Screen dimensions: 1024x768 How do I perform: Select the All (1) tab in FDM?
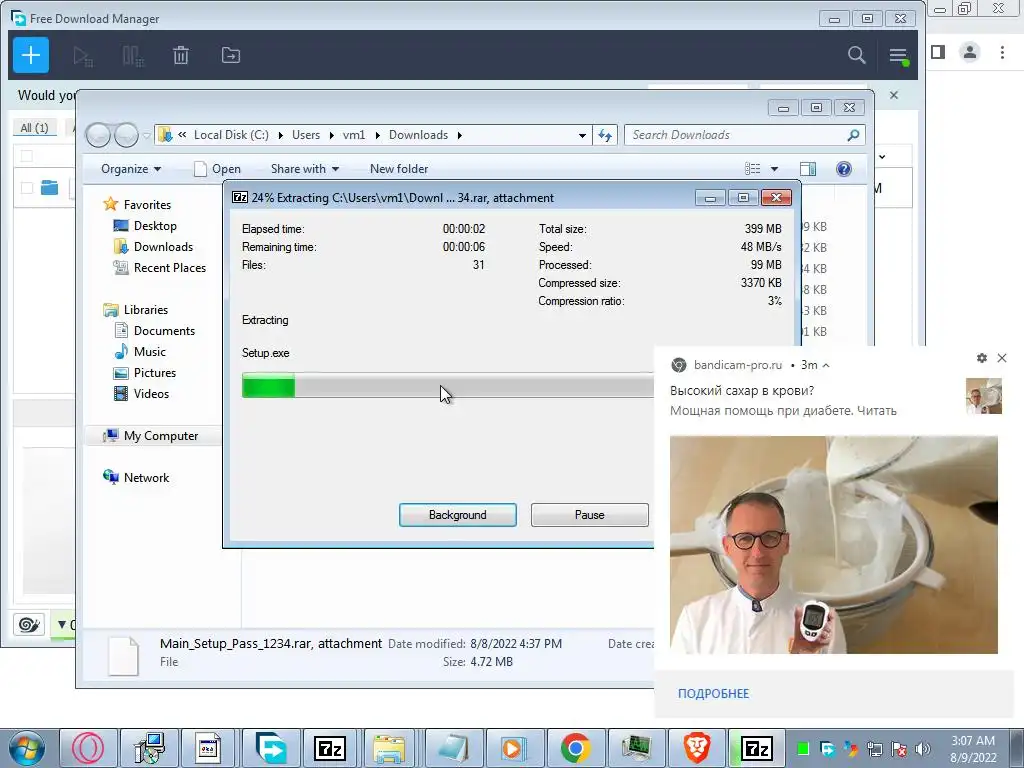[x=35, y=127]
